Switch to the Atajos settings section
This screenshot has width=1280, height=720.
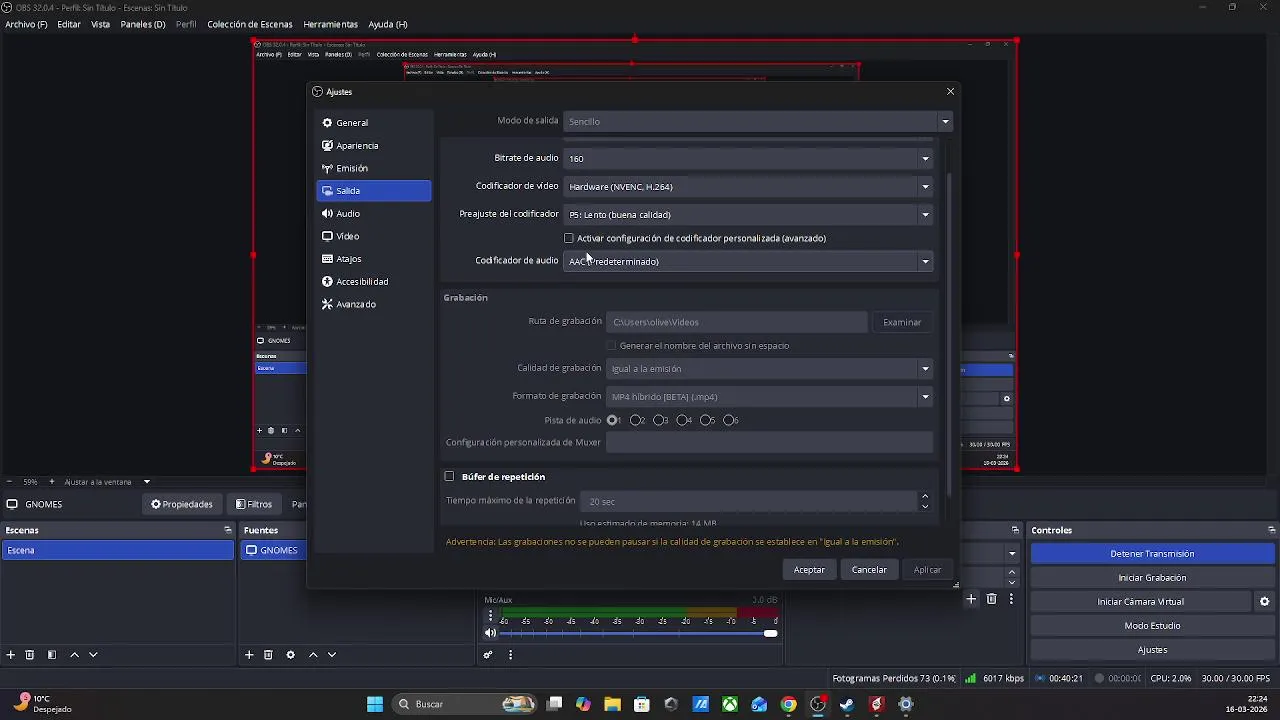tap(374, 259)
